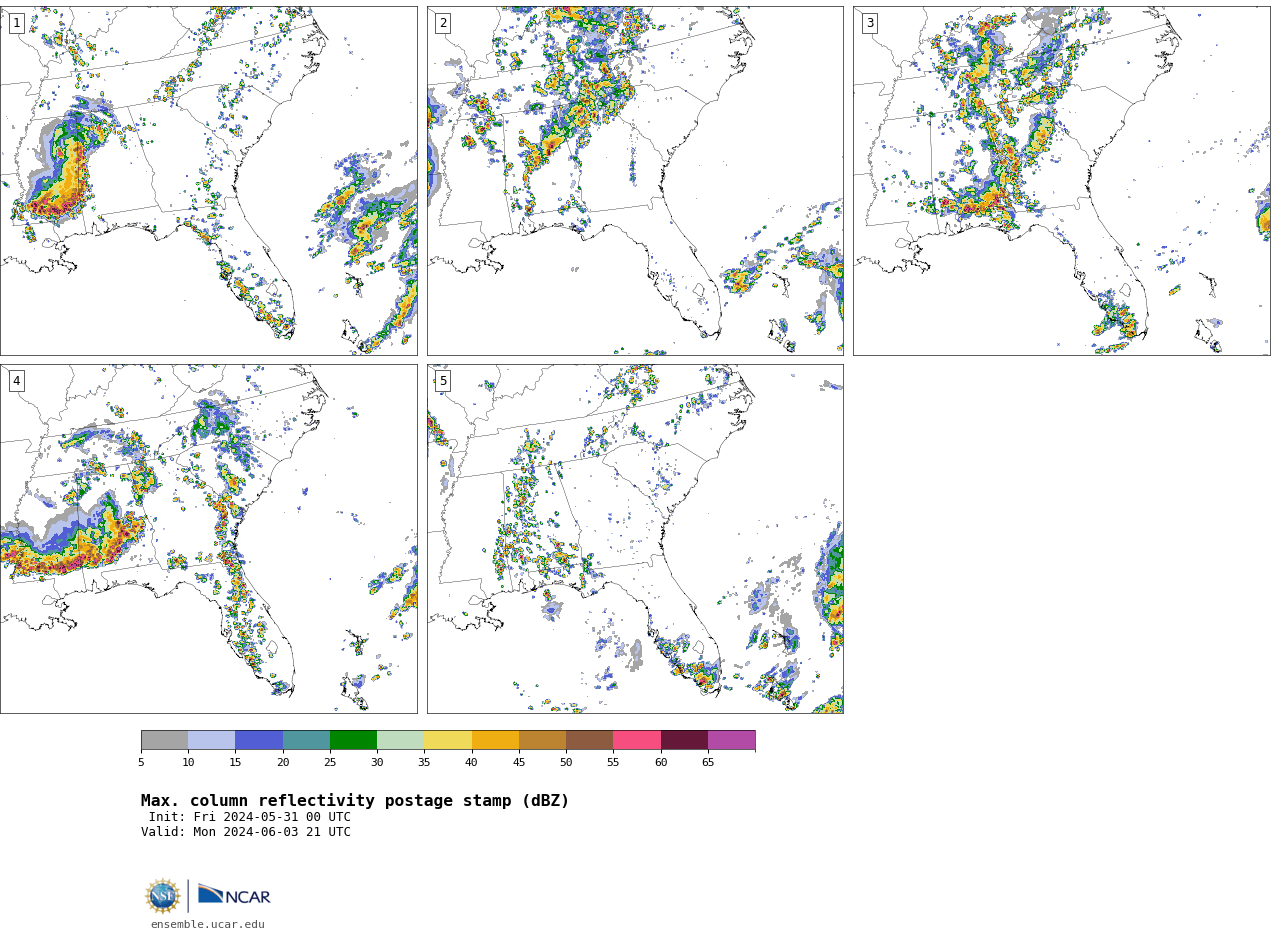Click the panel number 2 label box
This screenshot has height=936, width=1280.
[443, 23]
